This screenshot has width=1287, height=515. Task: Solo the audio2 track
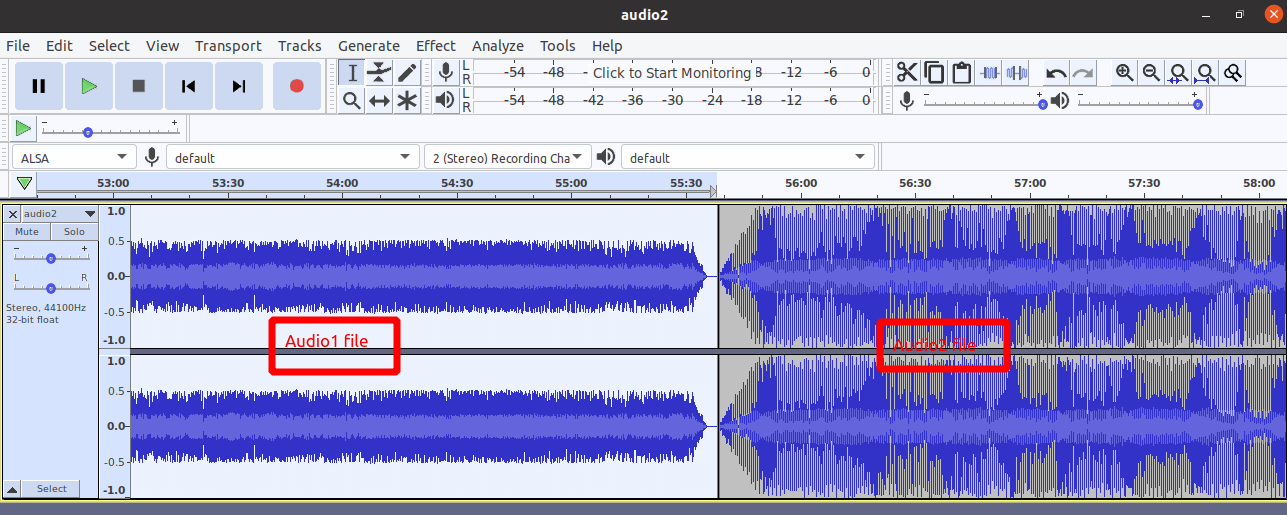pos(74,231)
